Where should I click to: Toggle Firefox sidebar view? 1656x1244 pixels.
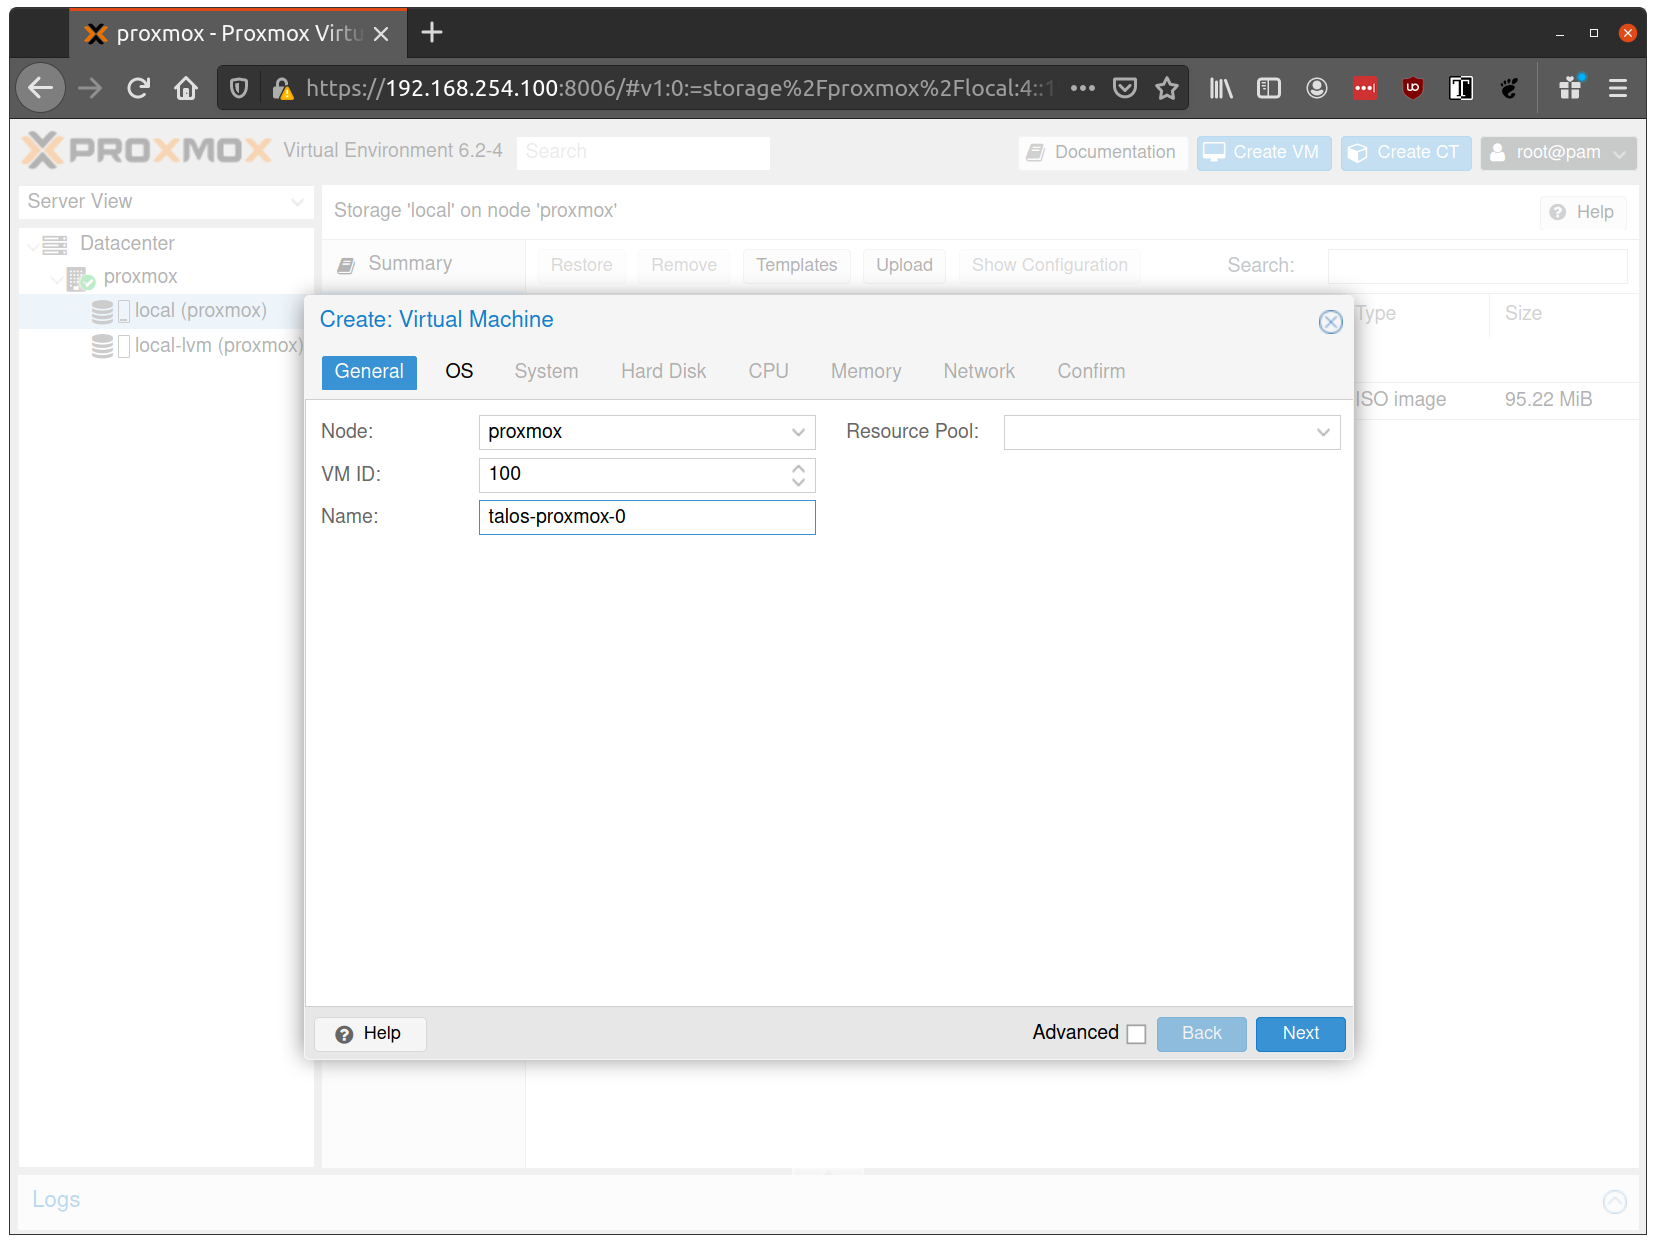pyautogui.click(x=1269, y=88)
